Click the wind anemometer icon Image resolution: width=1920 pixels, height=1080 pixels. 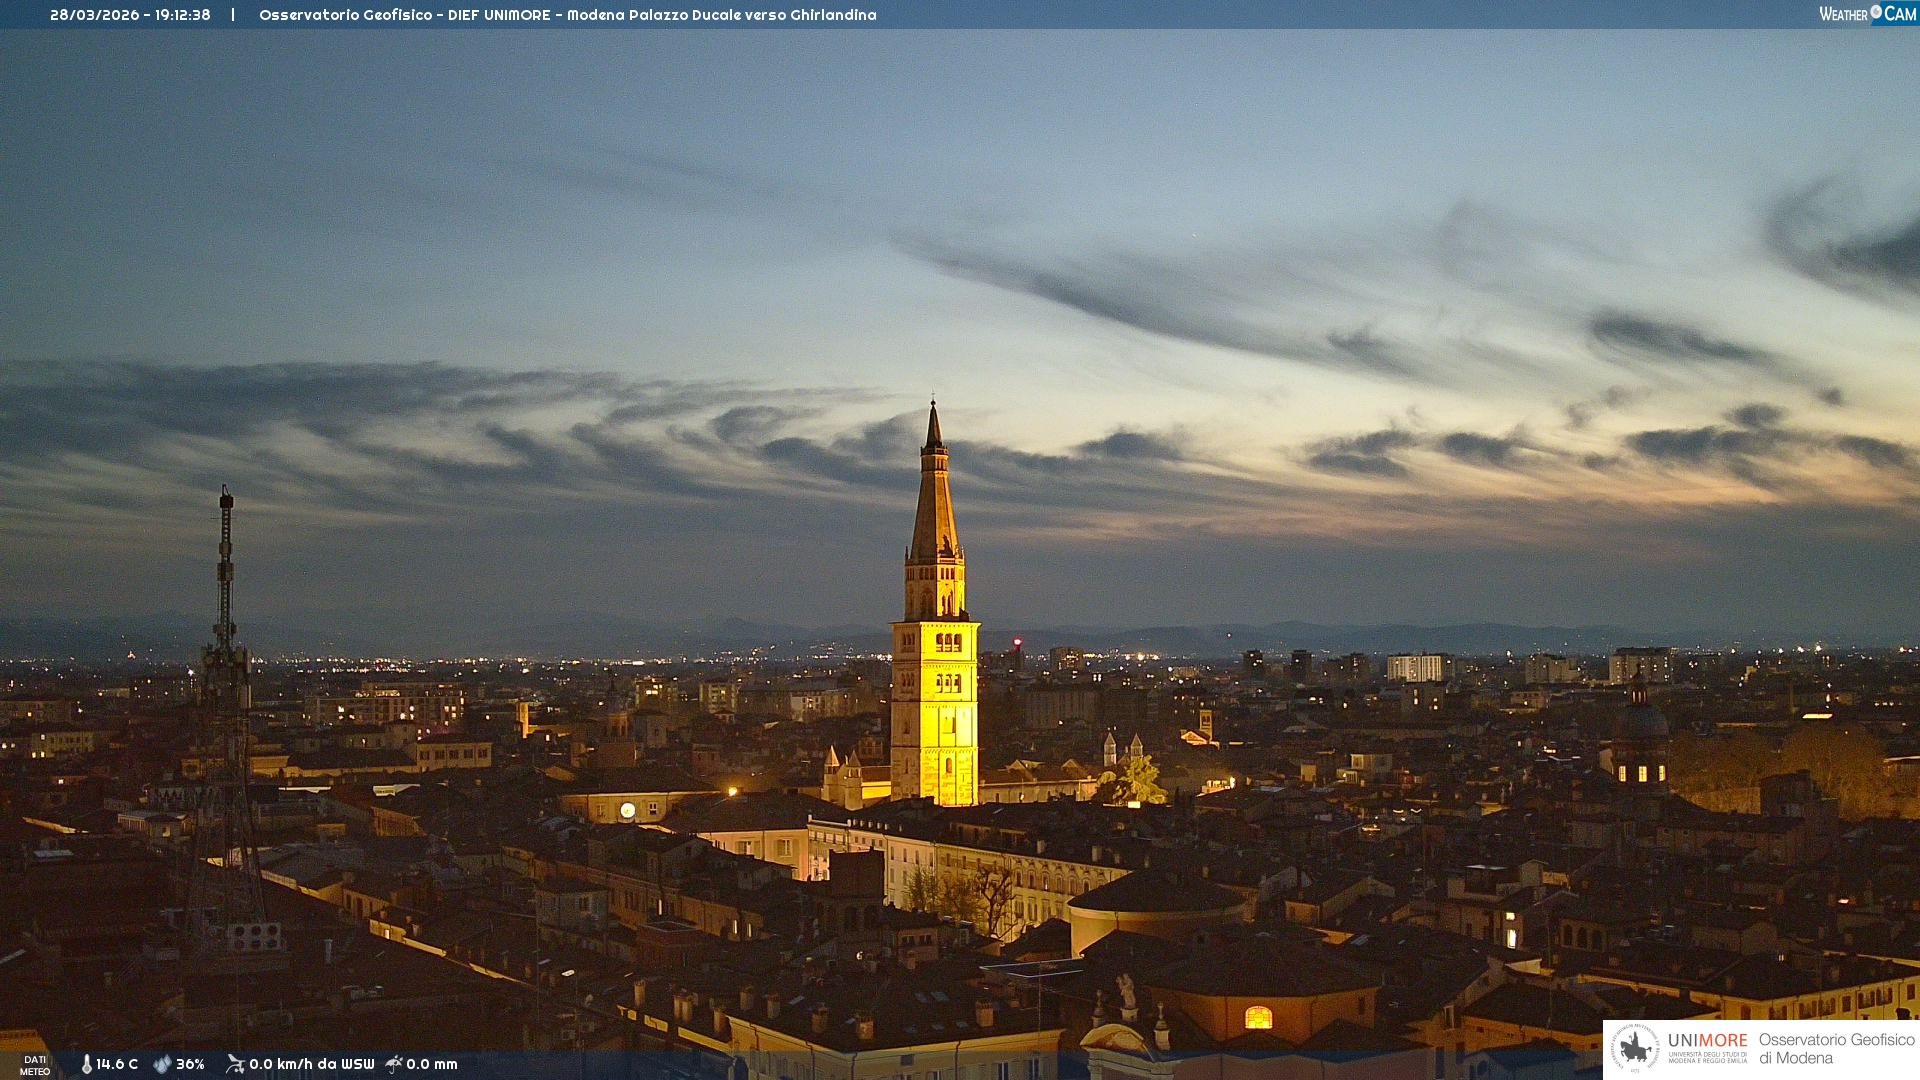(235, 1064)
